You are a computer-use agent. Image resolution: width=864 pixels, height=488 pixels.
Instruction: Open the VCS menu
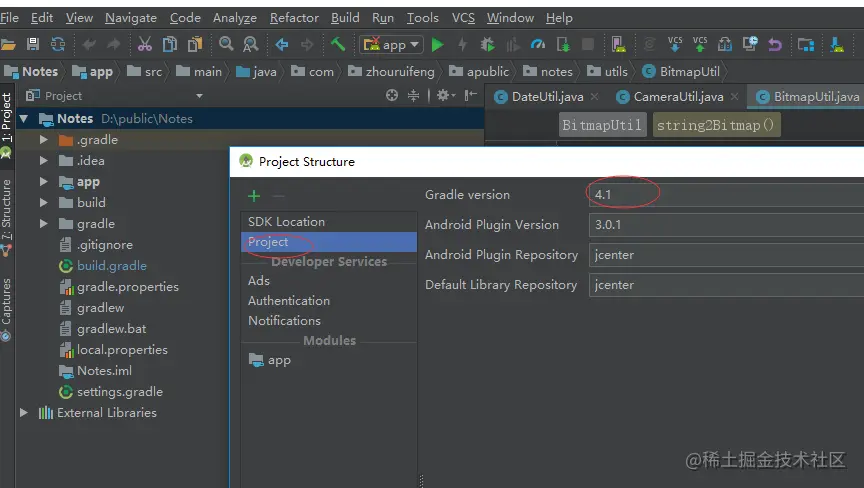pyautogui.click(x=463, y=18)
